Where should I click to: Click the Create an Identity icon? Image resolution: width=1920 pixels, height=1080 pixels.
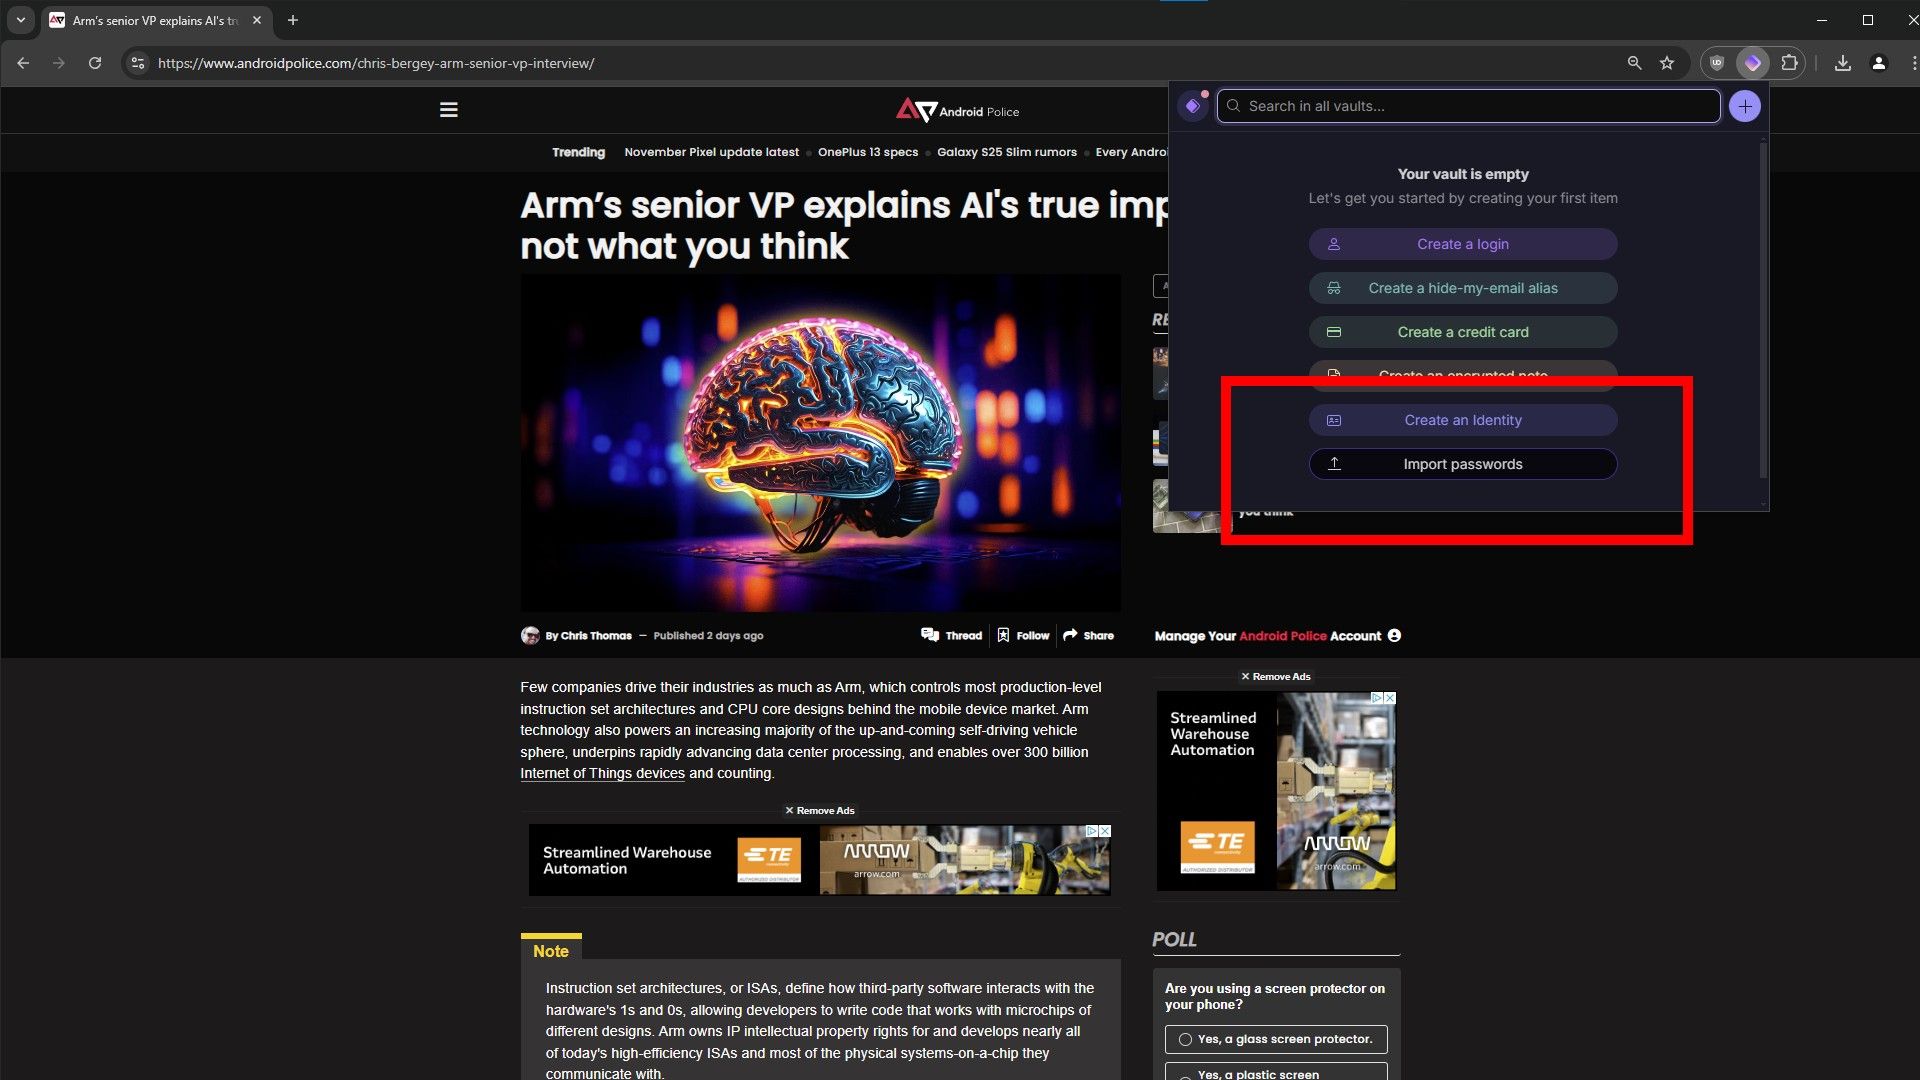pyautogui.click(x=1335, y=419)
